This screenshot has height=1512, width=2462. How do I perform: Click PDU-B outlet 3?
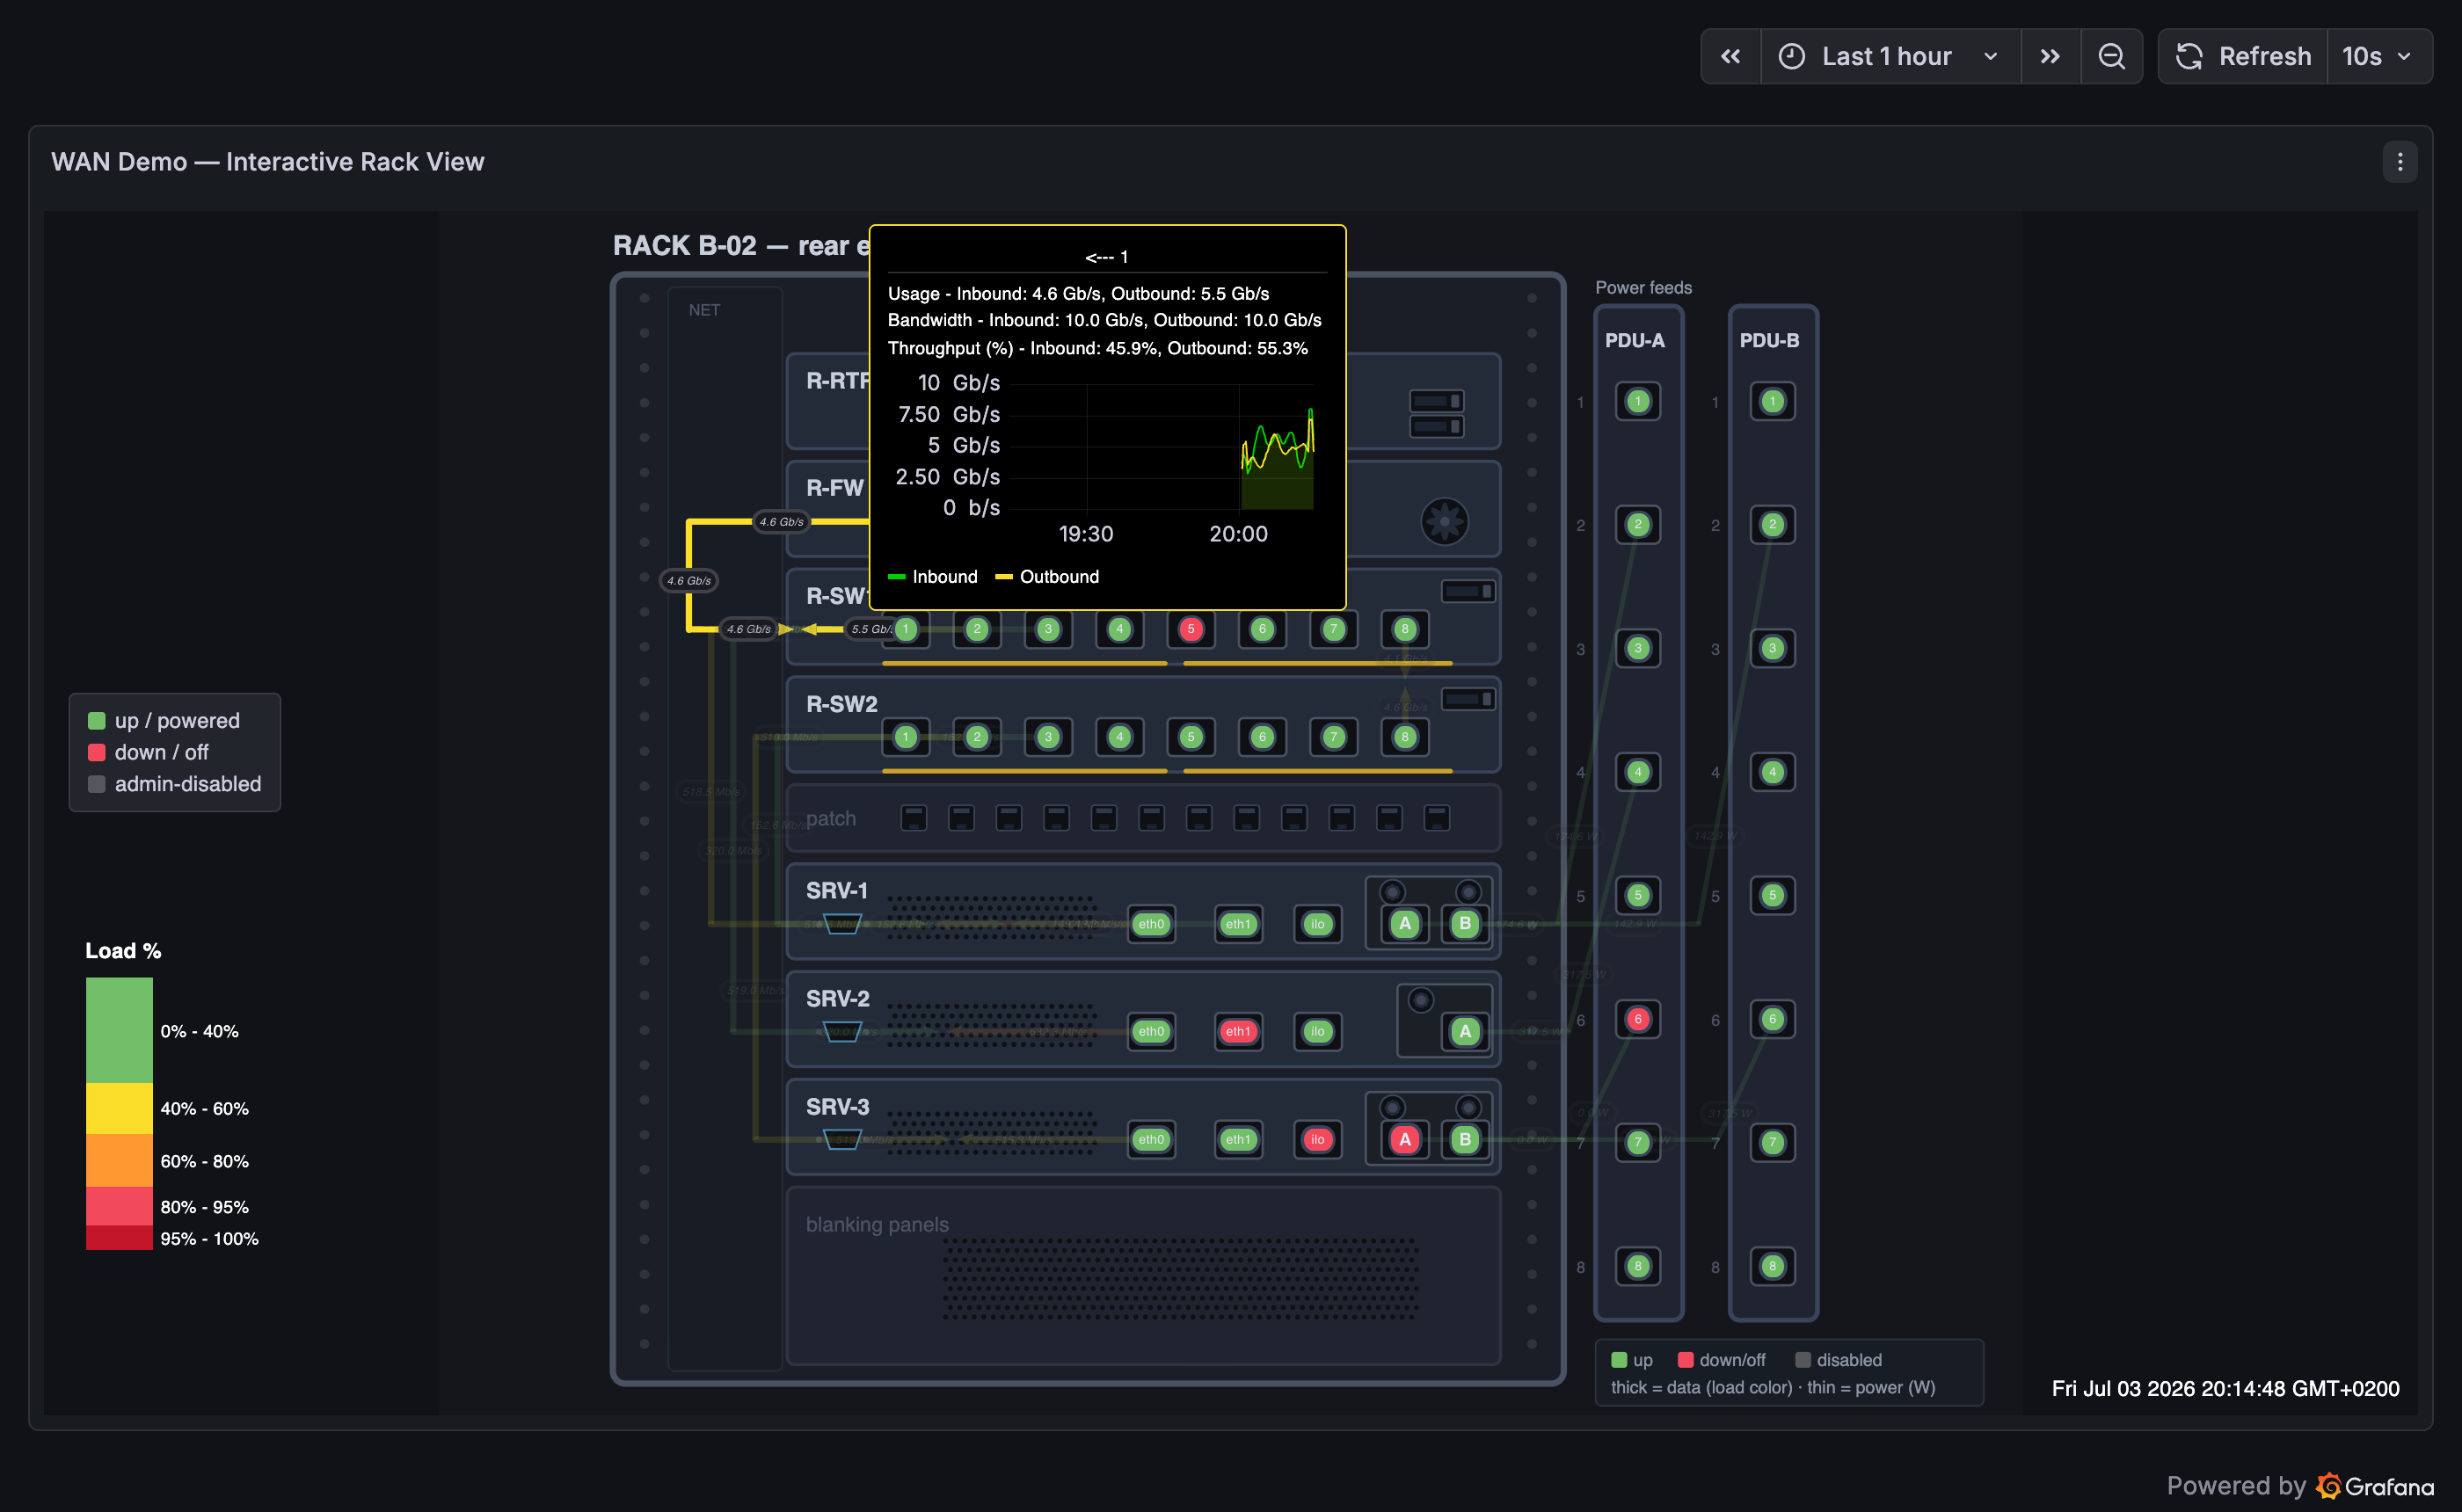(1773, 648)
